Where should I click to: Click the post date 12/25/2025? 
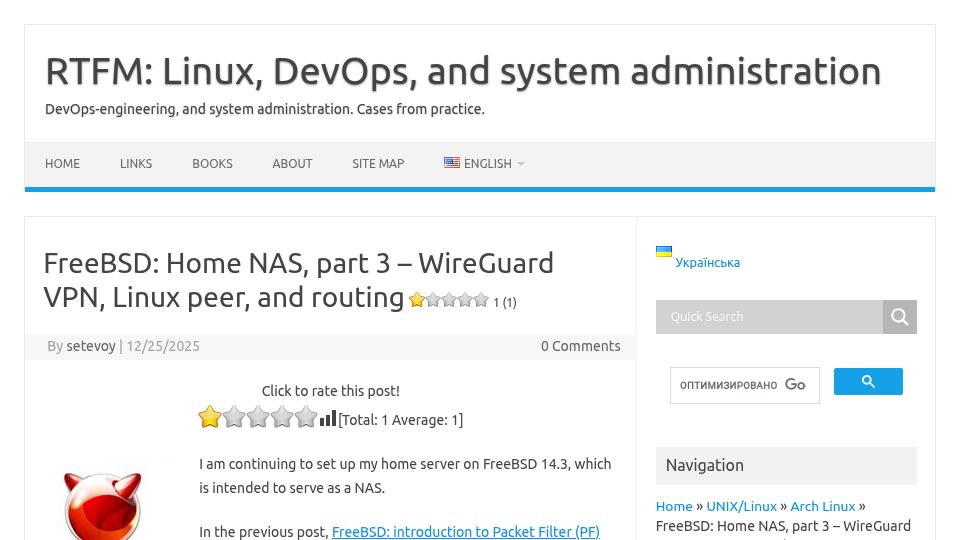[163, 346]
